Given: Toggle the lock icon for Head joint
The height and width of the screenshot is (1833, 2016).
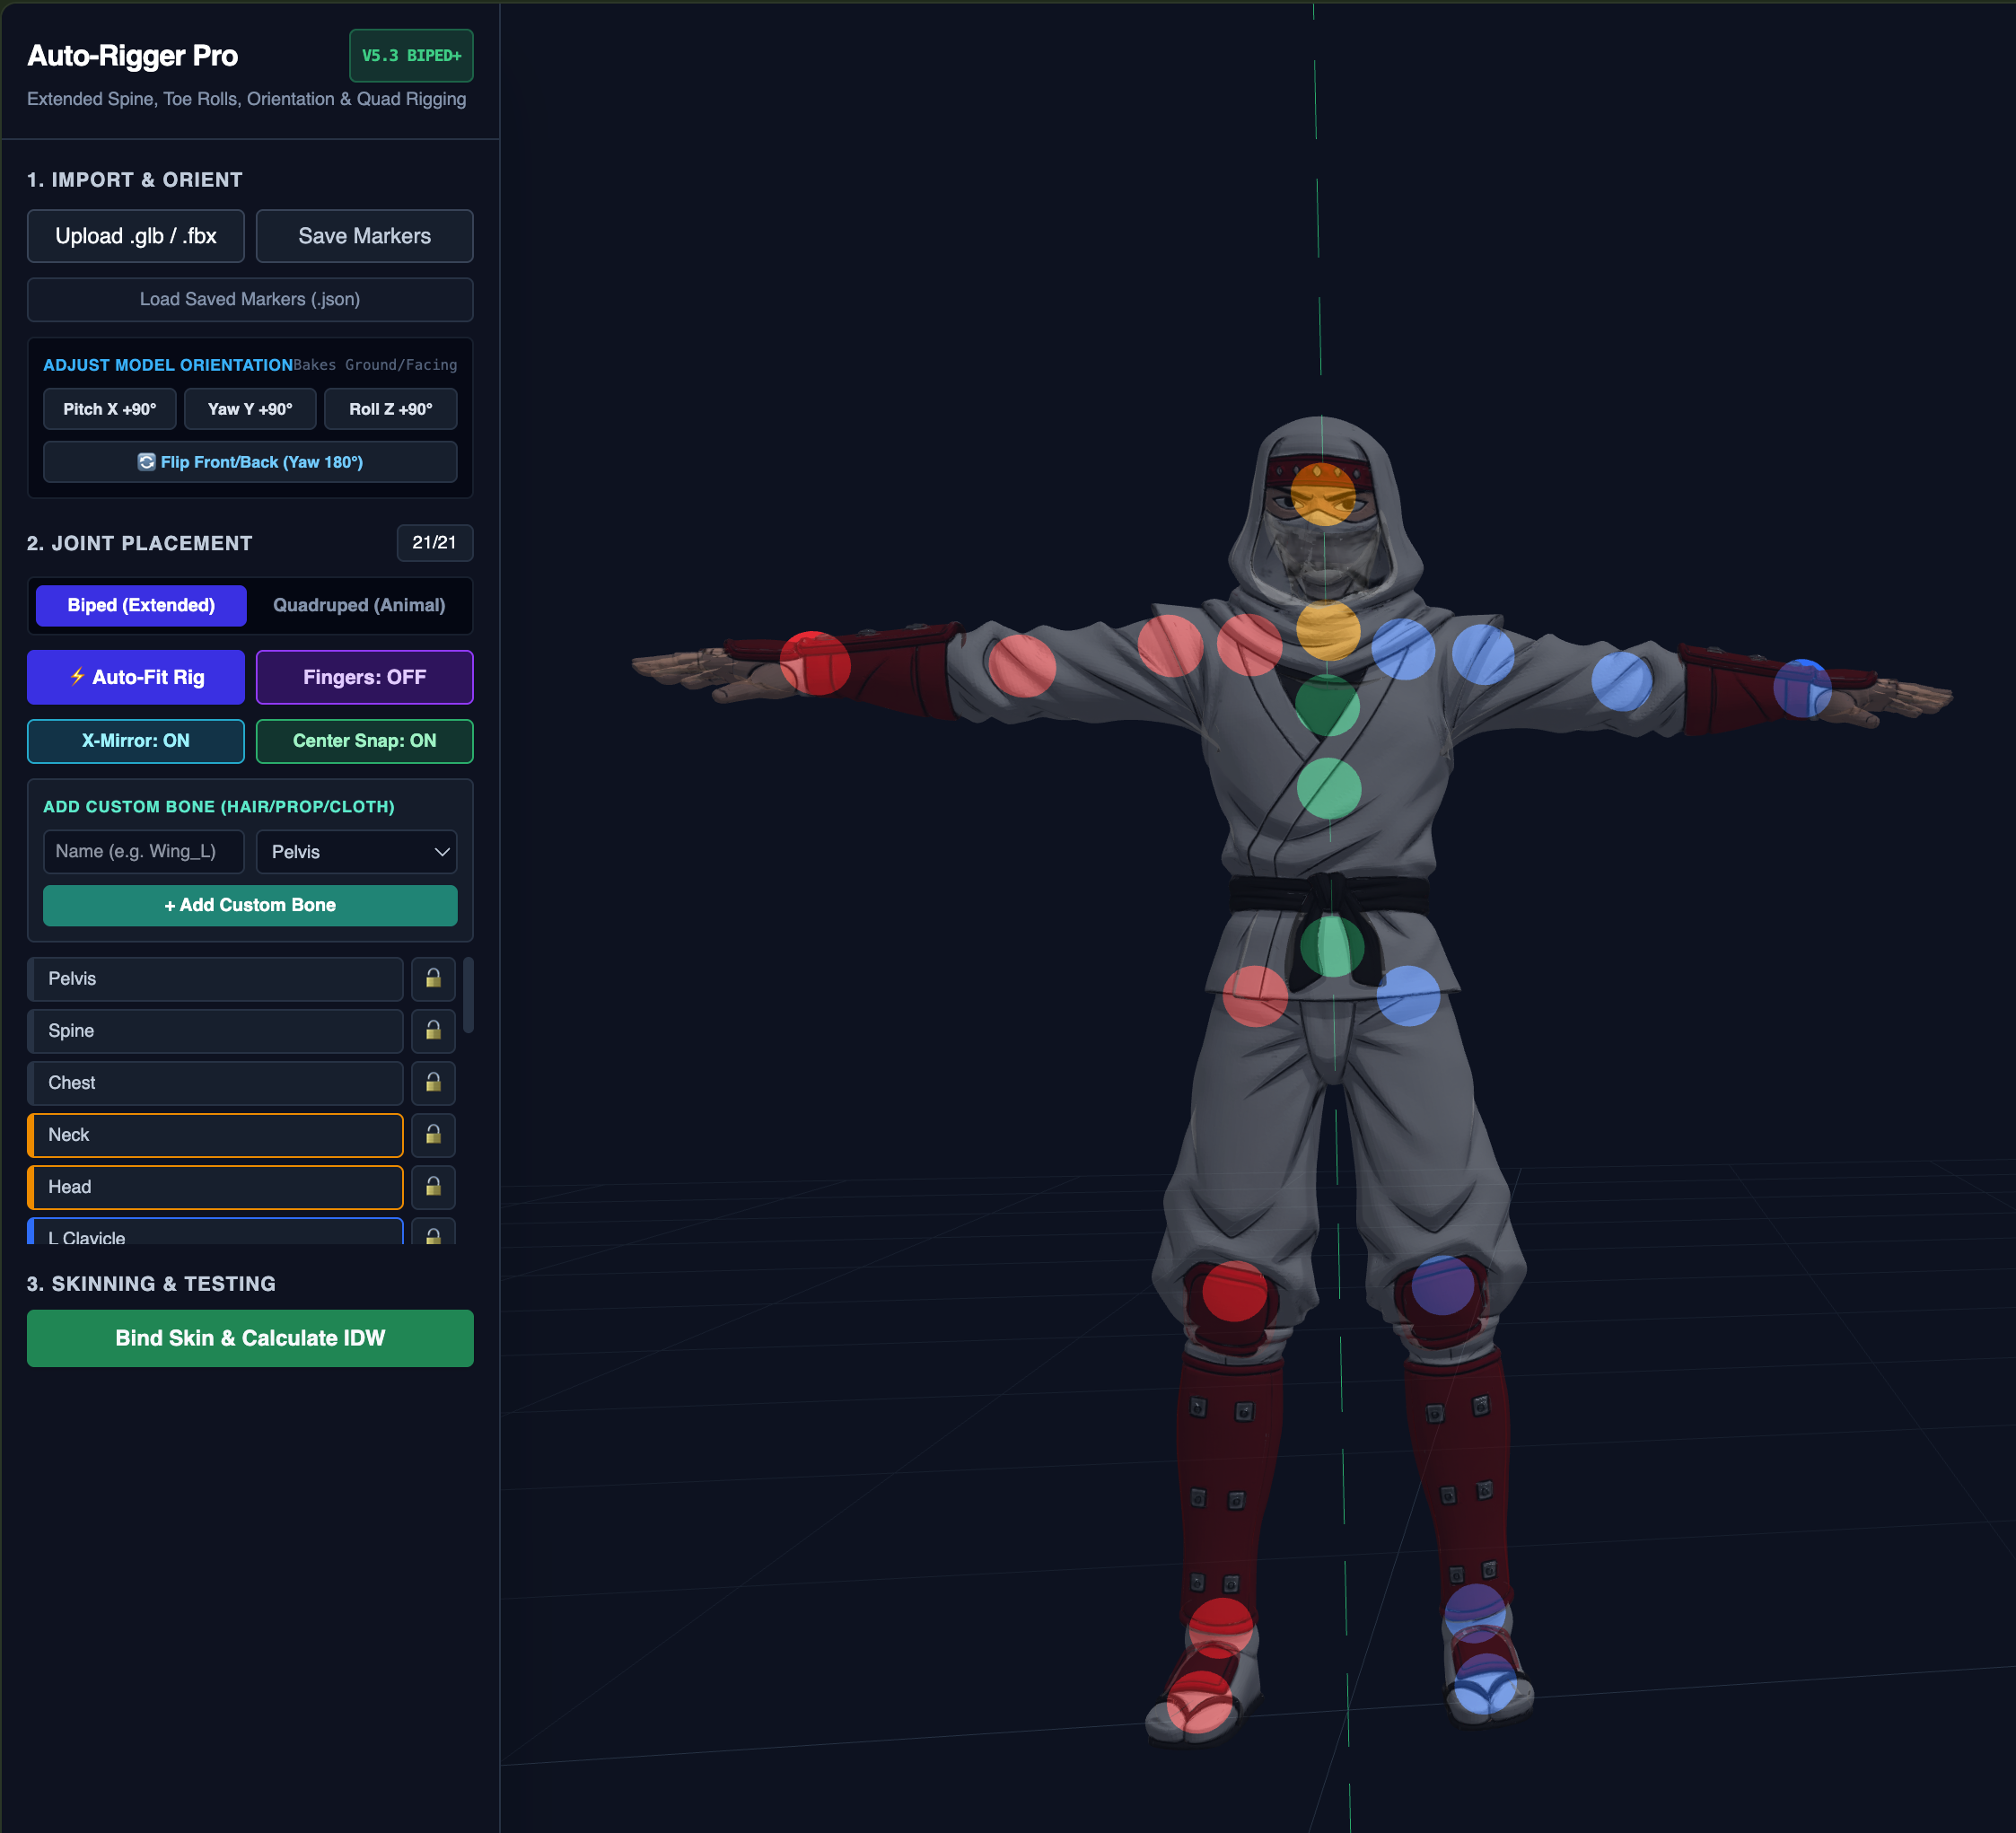Looking at the screenshot, I should tap(433, 1186).
